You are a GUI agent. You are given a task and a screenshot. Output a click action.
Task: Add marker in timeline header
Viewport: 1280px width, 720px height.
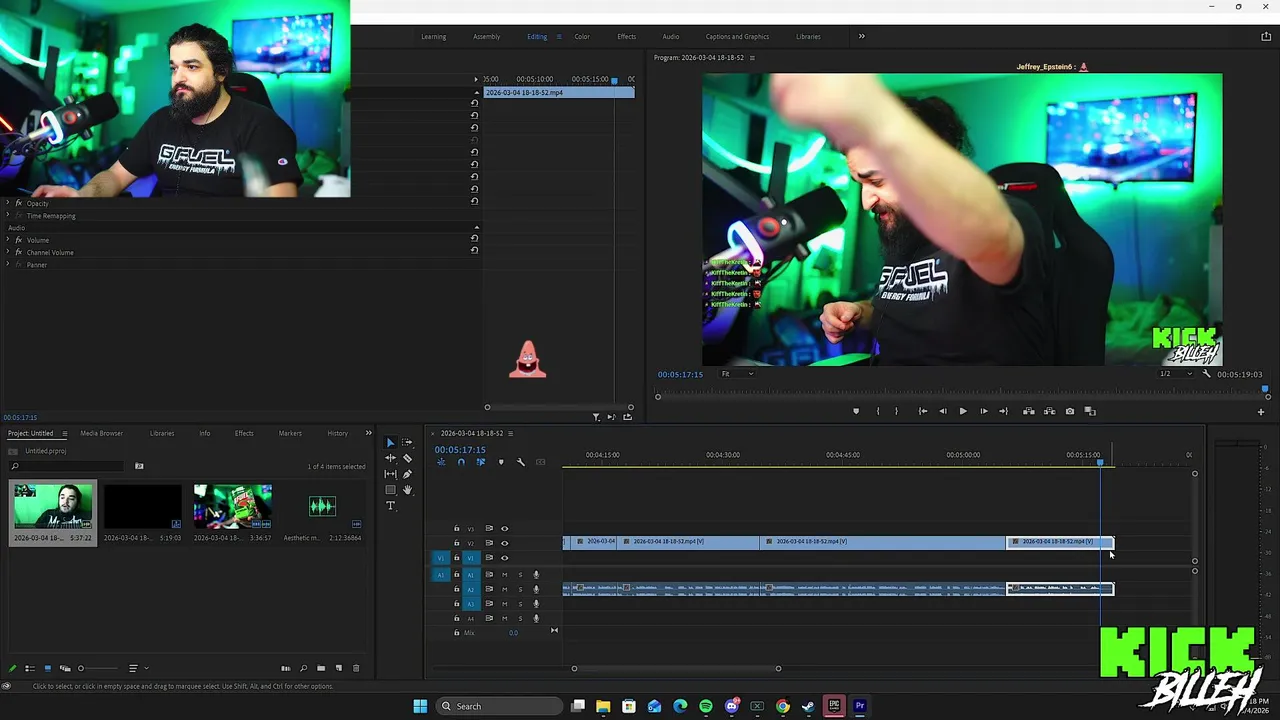click(501, 462)
